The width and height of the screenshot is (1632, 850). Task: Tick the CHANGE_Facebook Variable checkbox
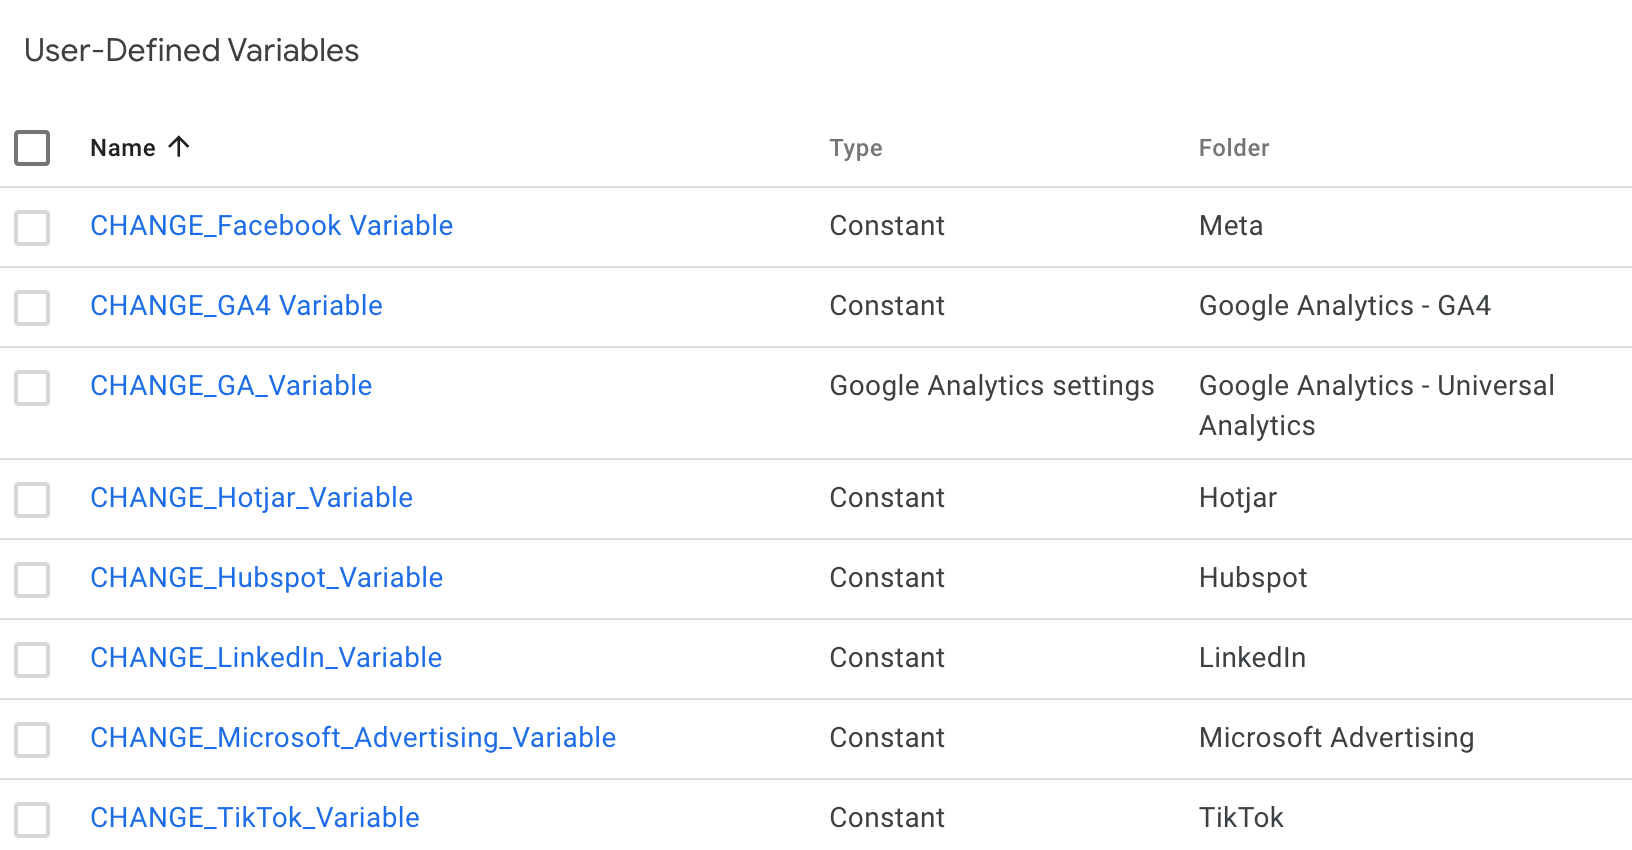point(32,227)
